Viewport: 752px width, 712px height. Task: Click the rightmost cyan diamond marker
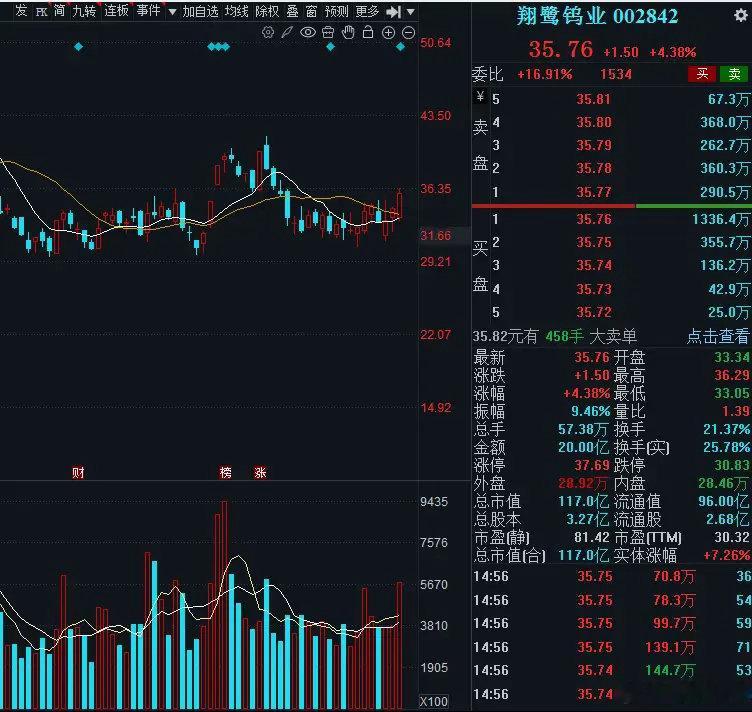point(400,47)
